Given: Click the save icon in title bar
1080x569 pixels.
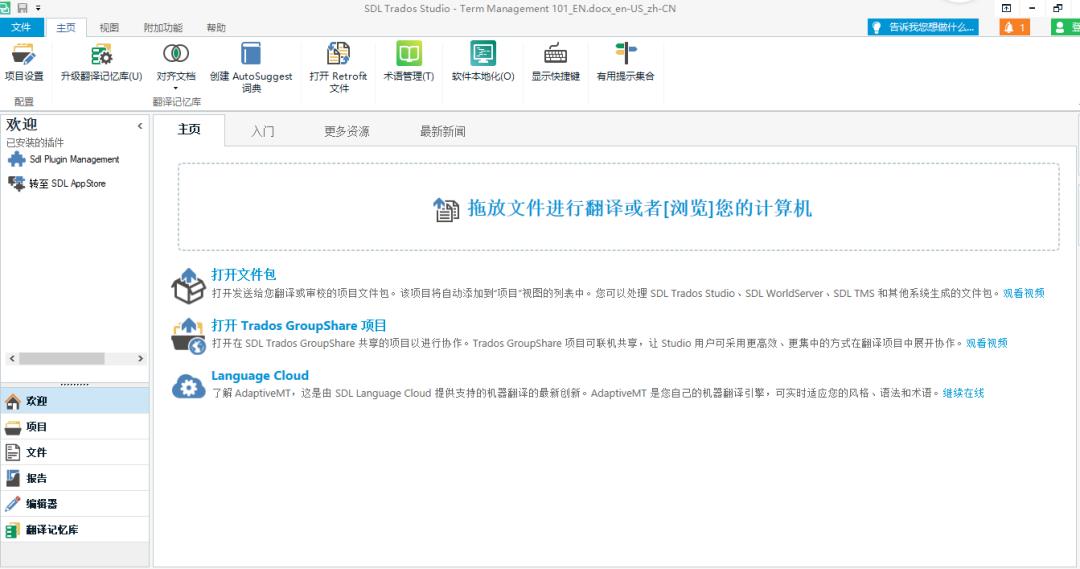Looking at the screenshot, I should (x=22, y=8).
